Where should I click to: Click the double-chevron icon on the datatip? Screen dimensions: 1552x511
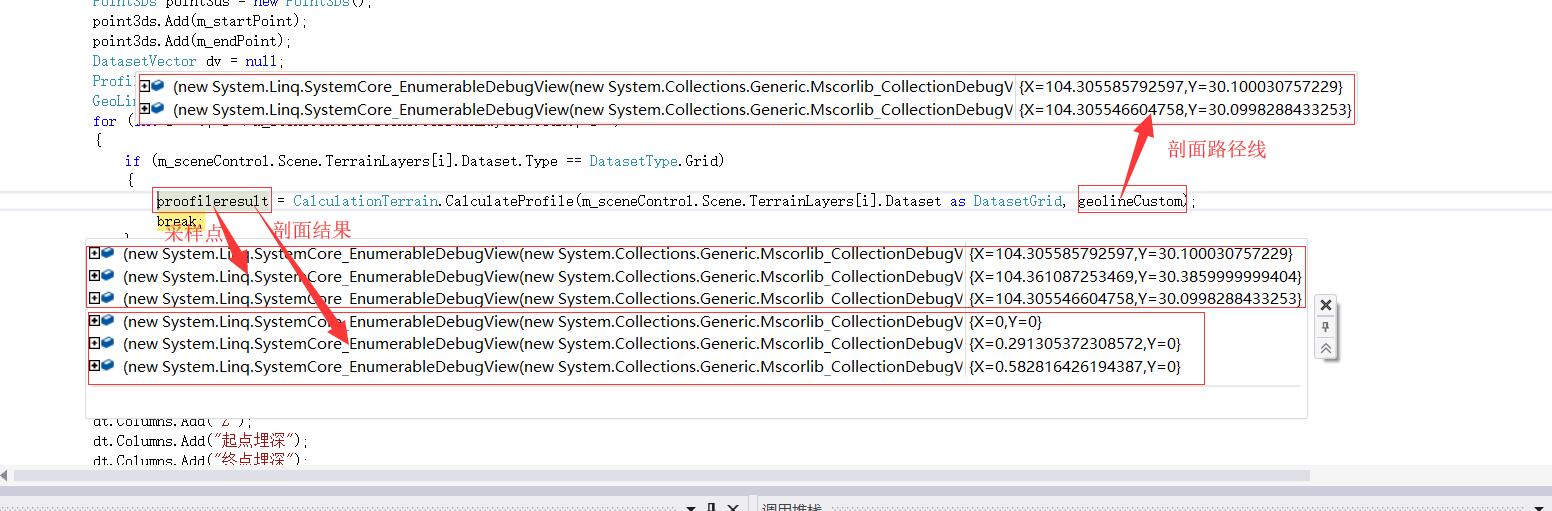[1325, 348]
